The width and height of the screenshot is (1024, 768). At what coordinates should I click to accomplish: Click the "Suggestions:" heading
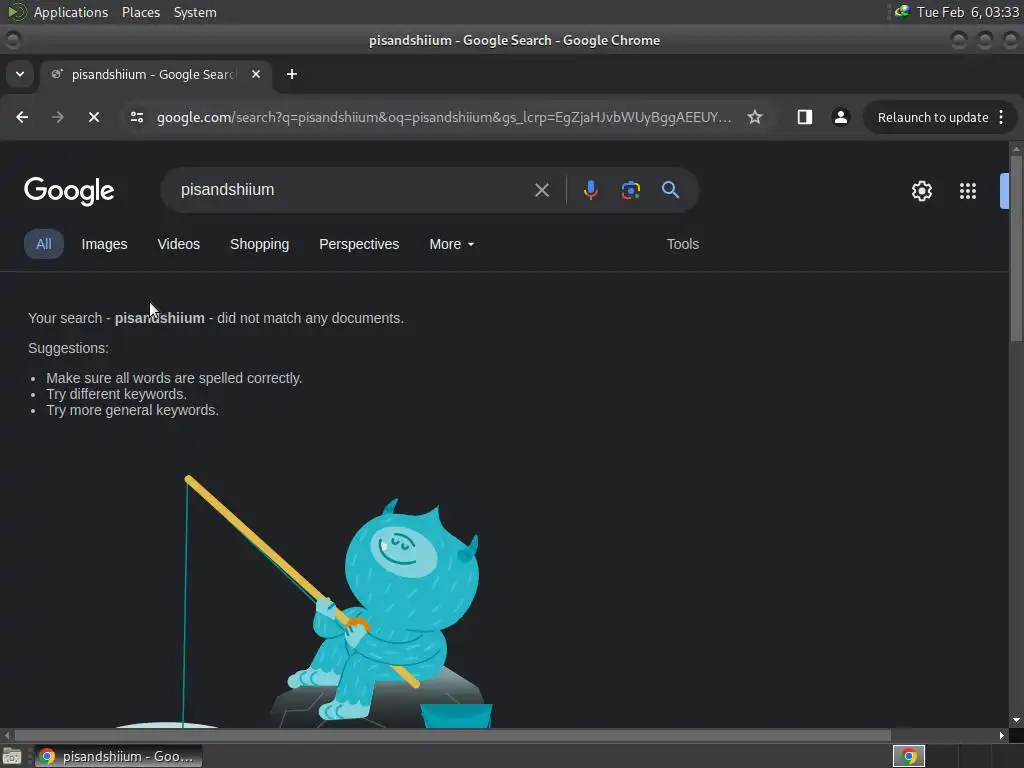(69, 348)
